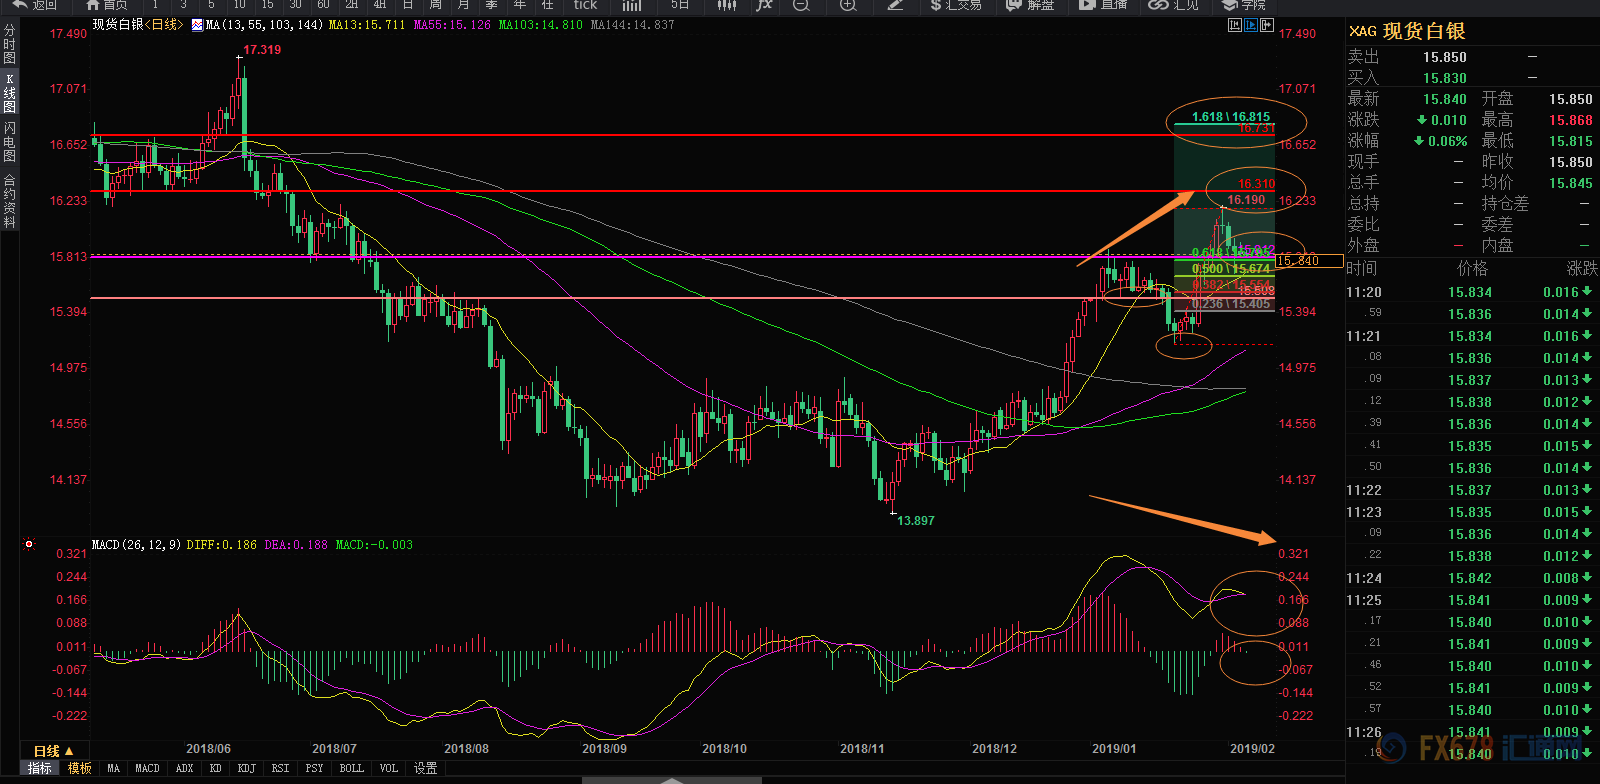Click MACD(26,12,9) parameters label
This screenshot has width=1600, height=784.
136,545
